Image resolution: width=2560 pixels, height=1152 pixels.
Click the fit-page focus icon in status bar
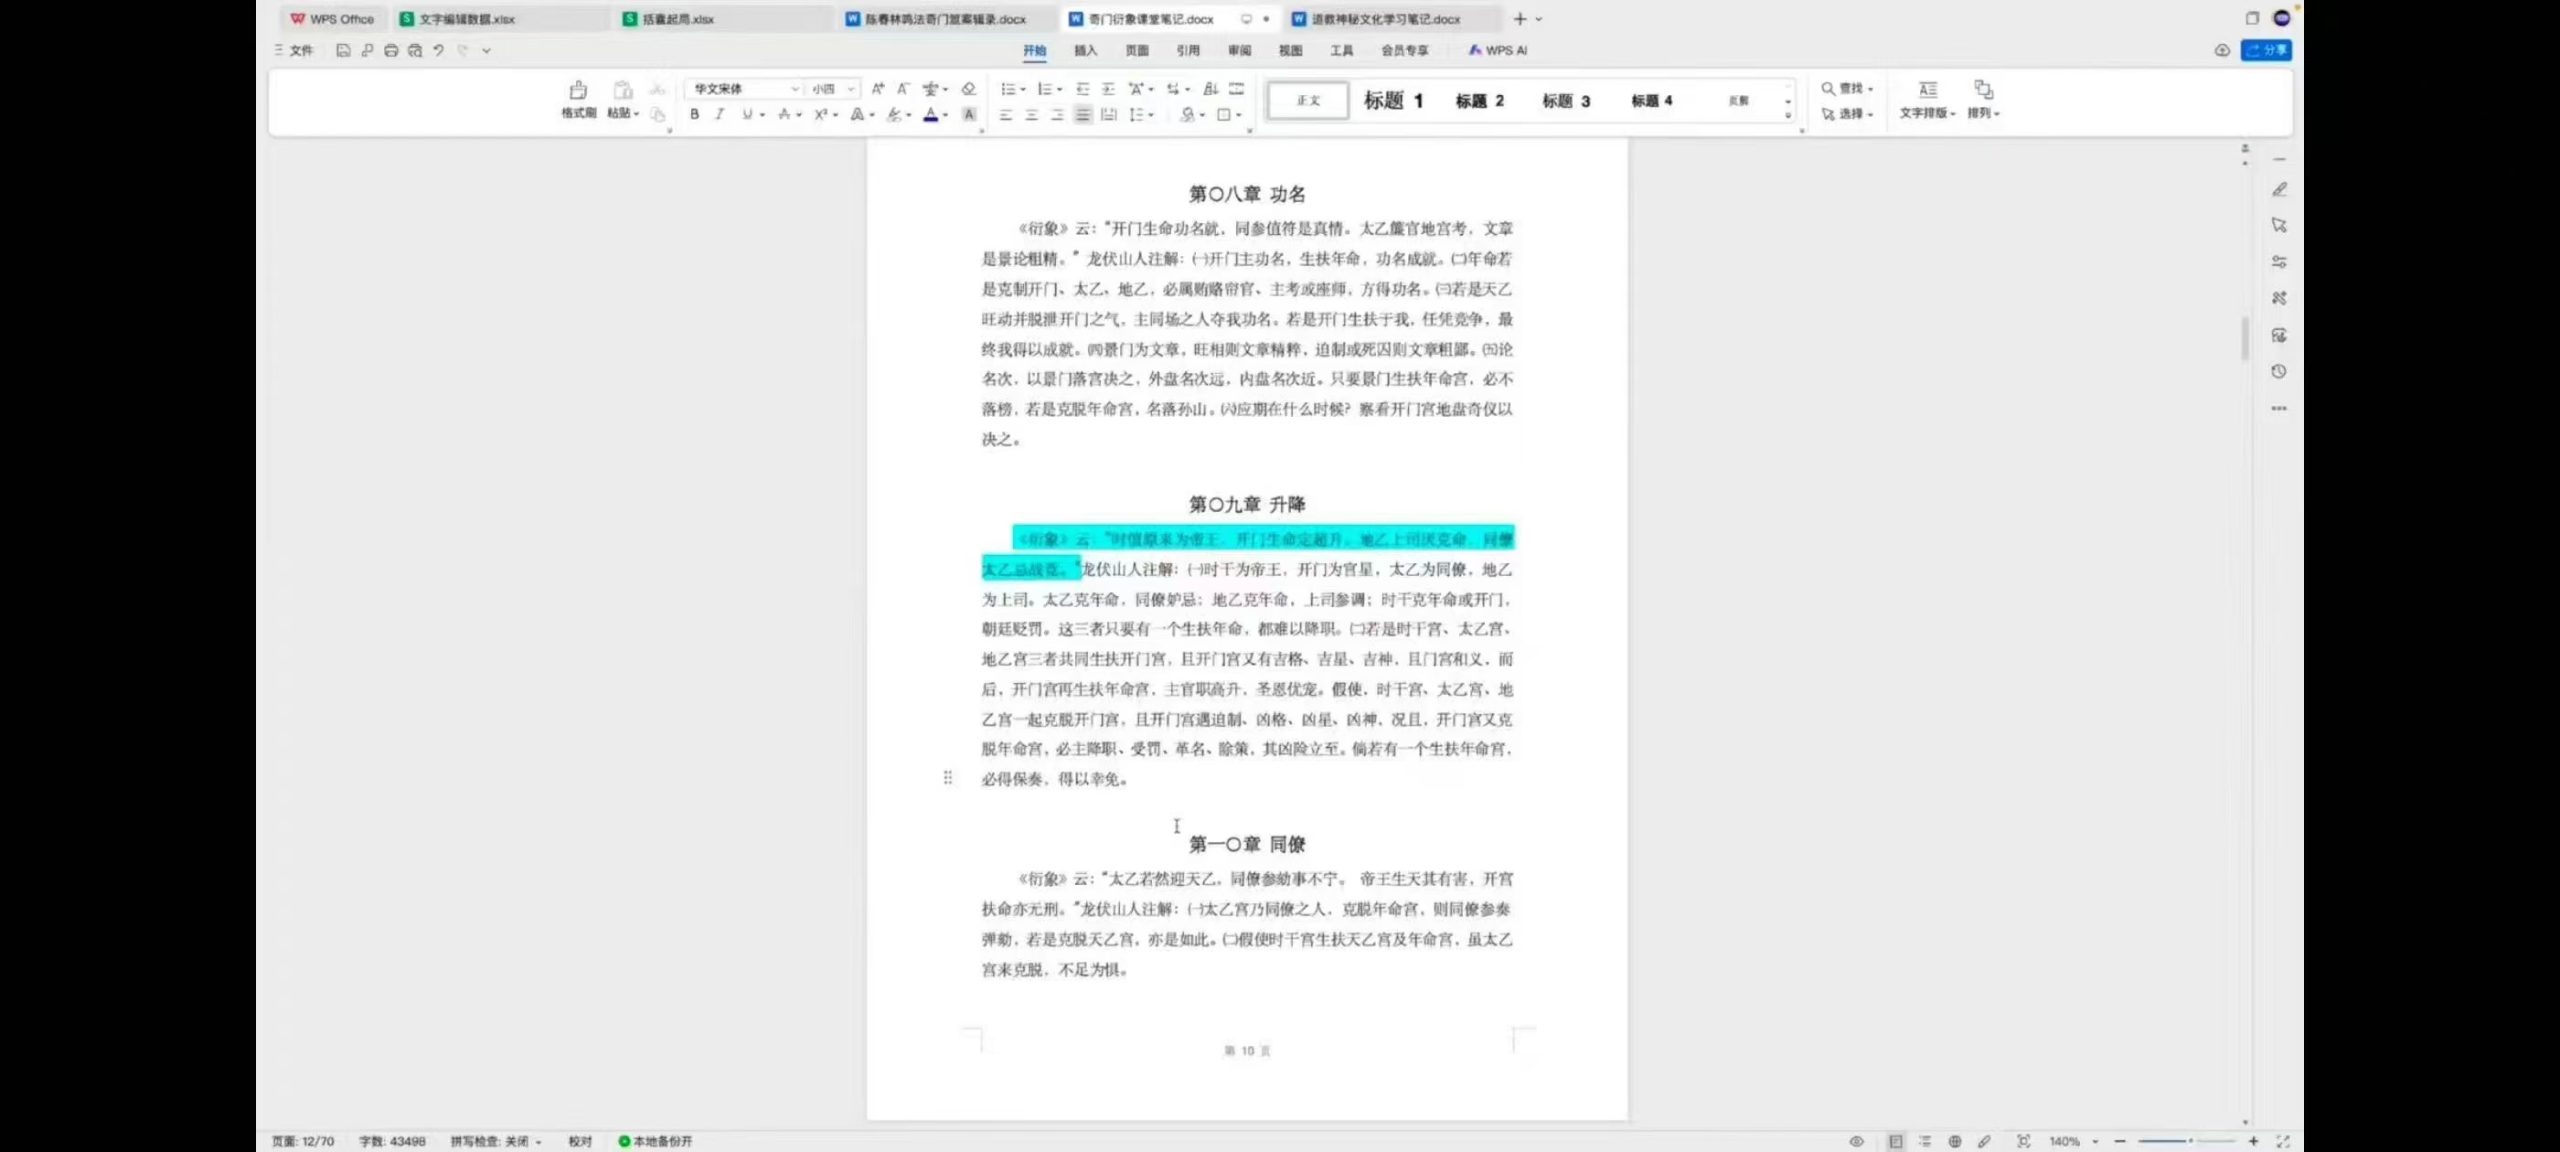coord(2023,1141)
